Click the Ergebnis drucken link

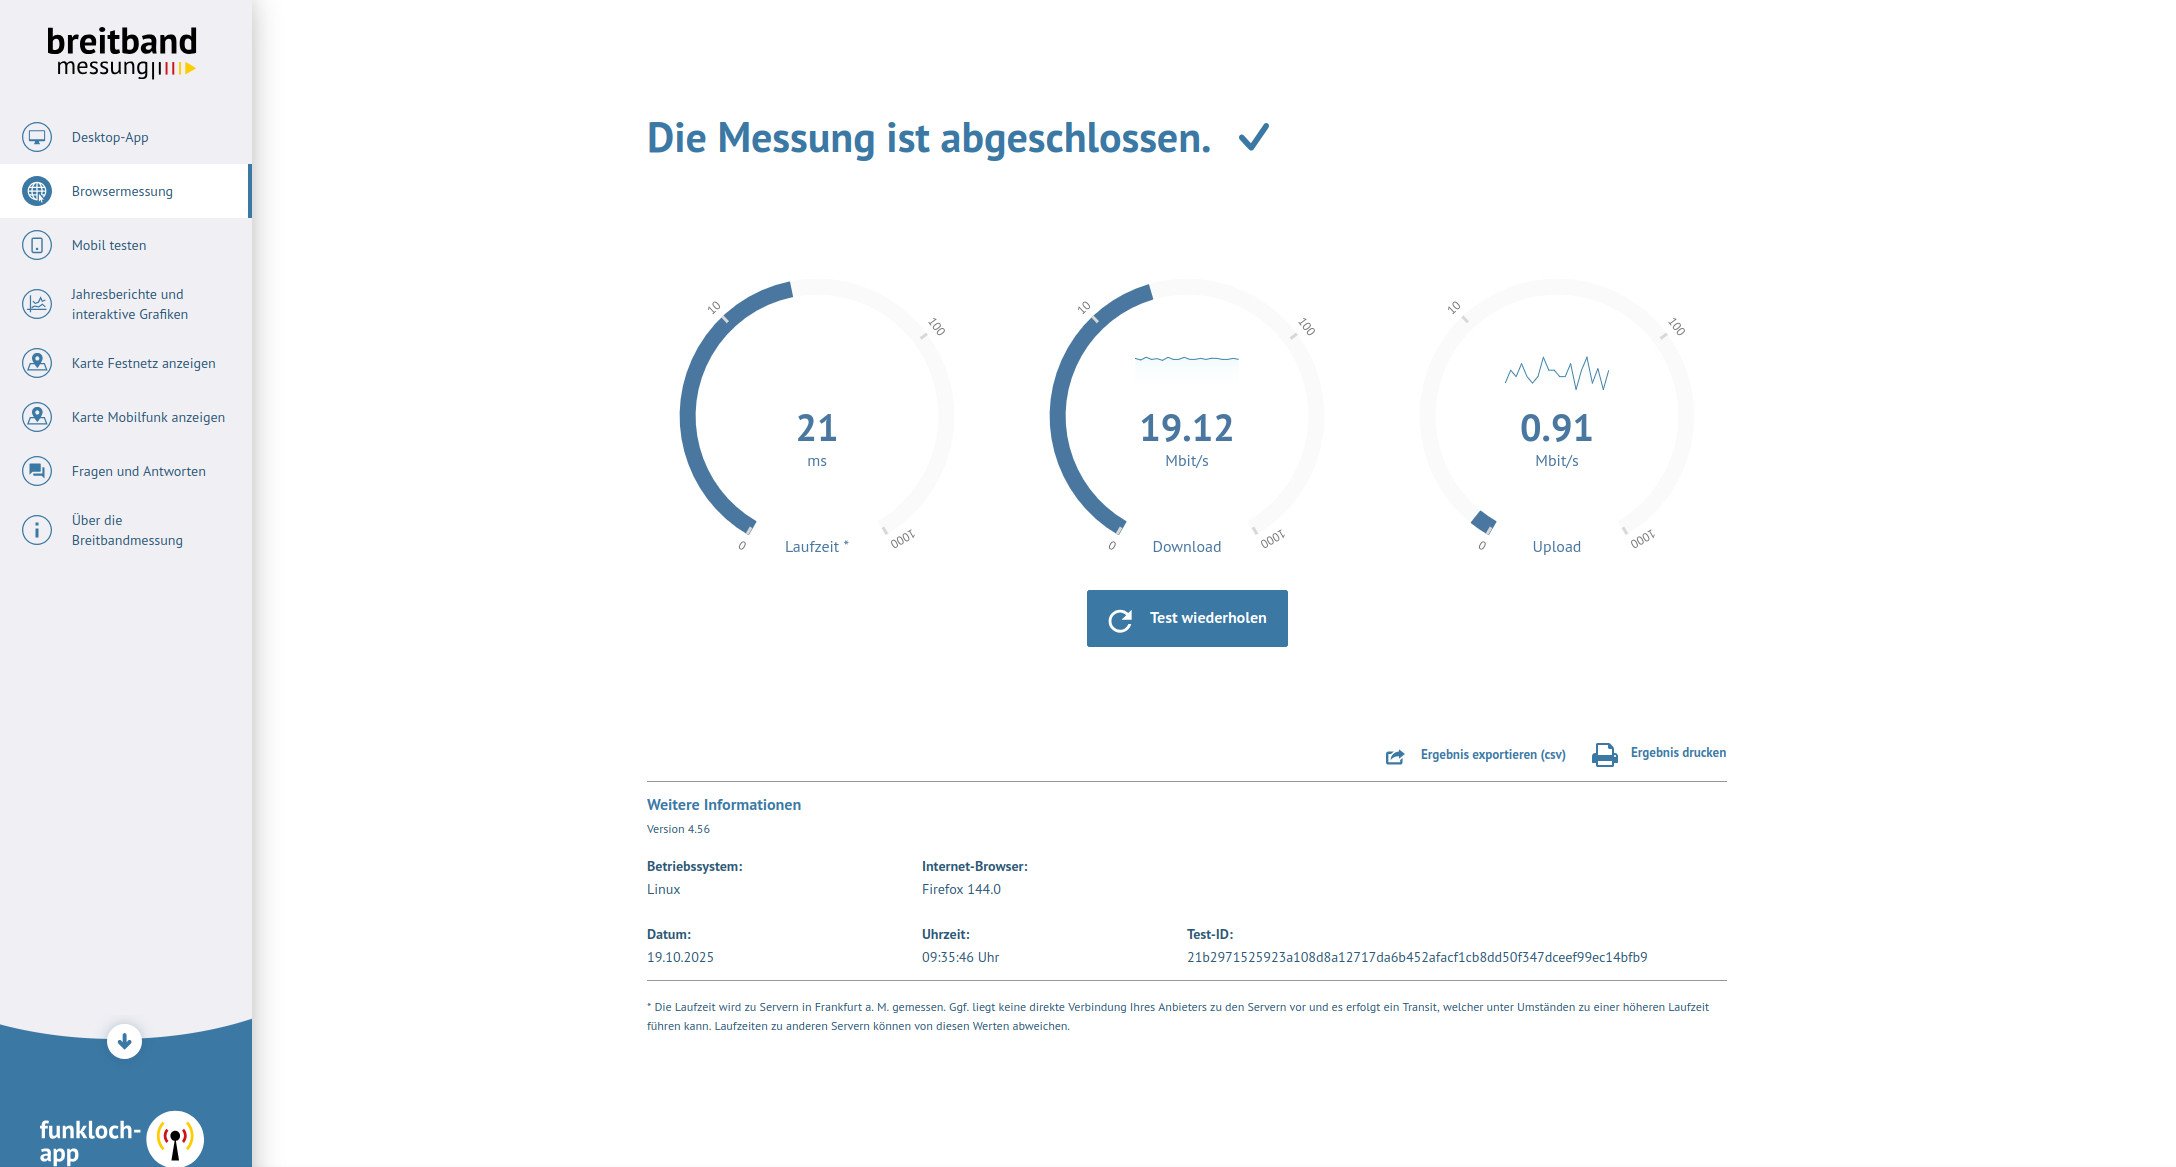pos(1677,753)
